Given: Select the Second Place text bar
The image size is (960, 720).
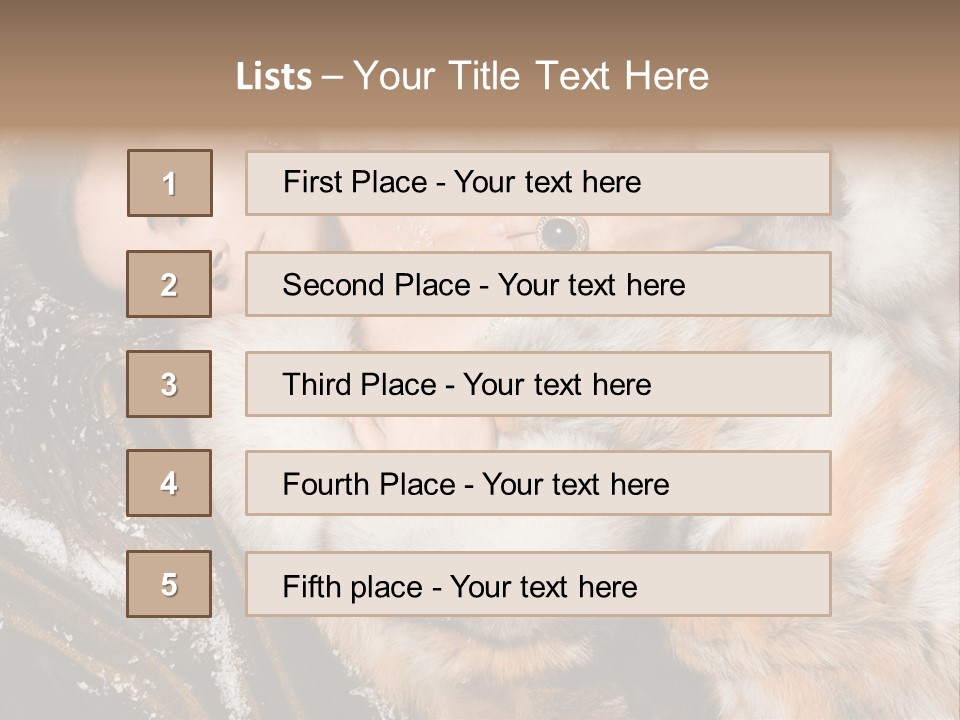Looking at the screenshot, I should coord(538,284).
